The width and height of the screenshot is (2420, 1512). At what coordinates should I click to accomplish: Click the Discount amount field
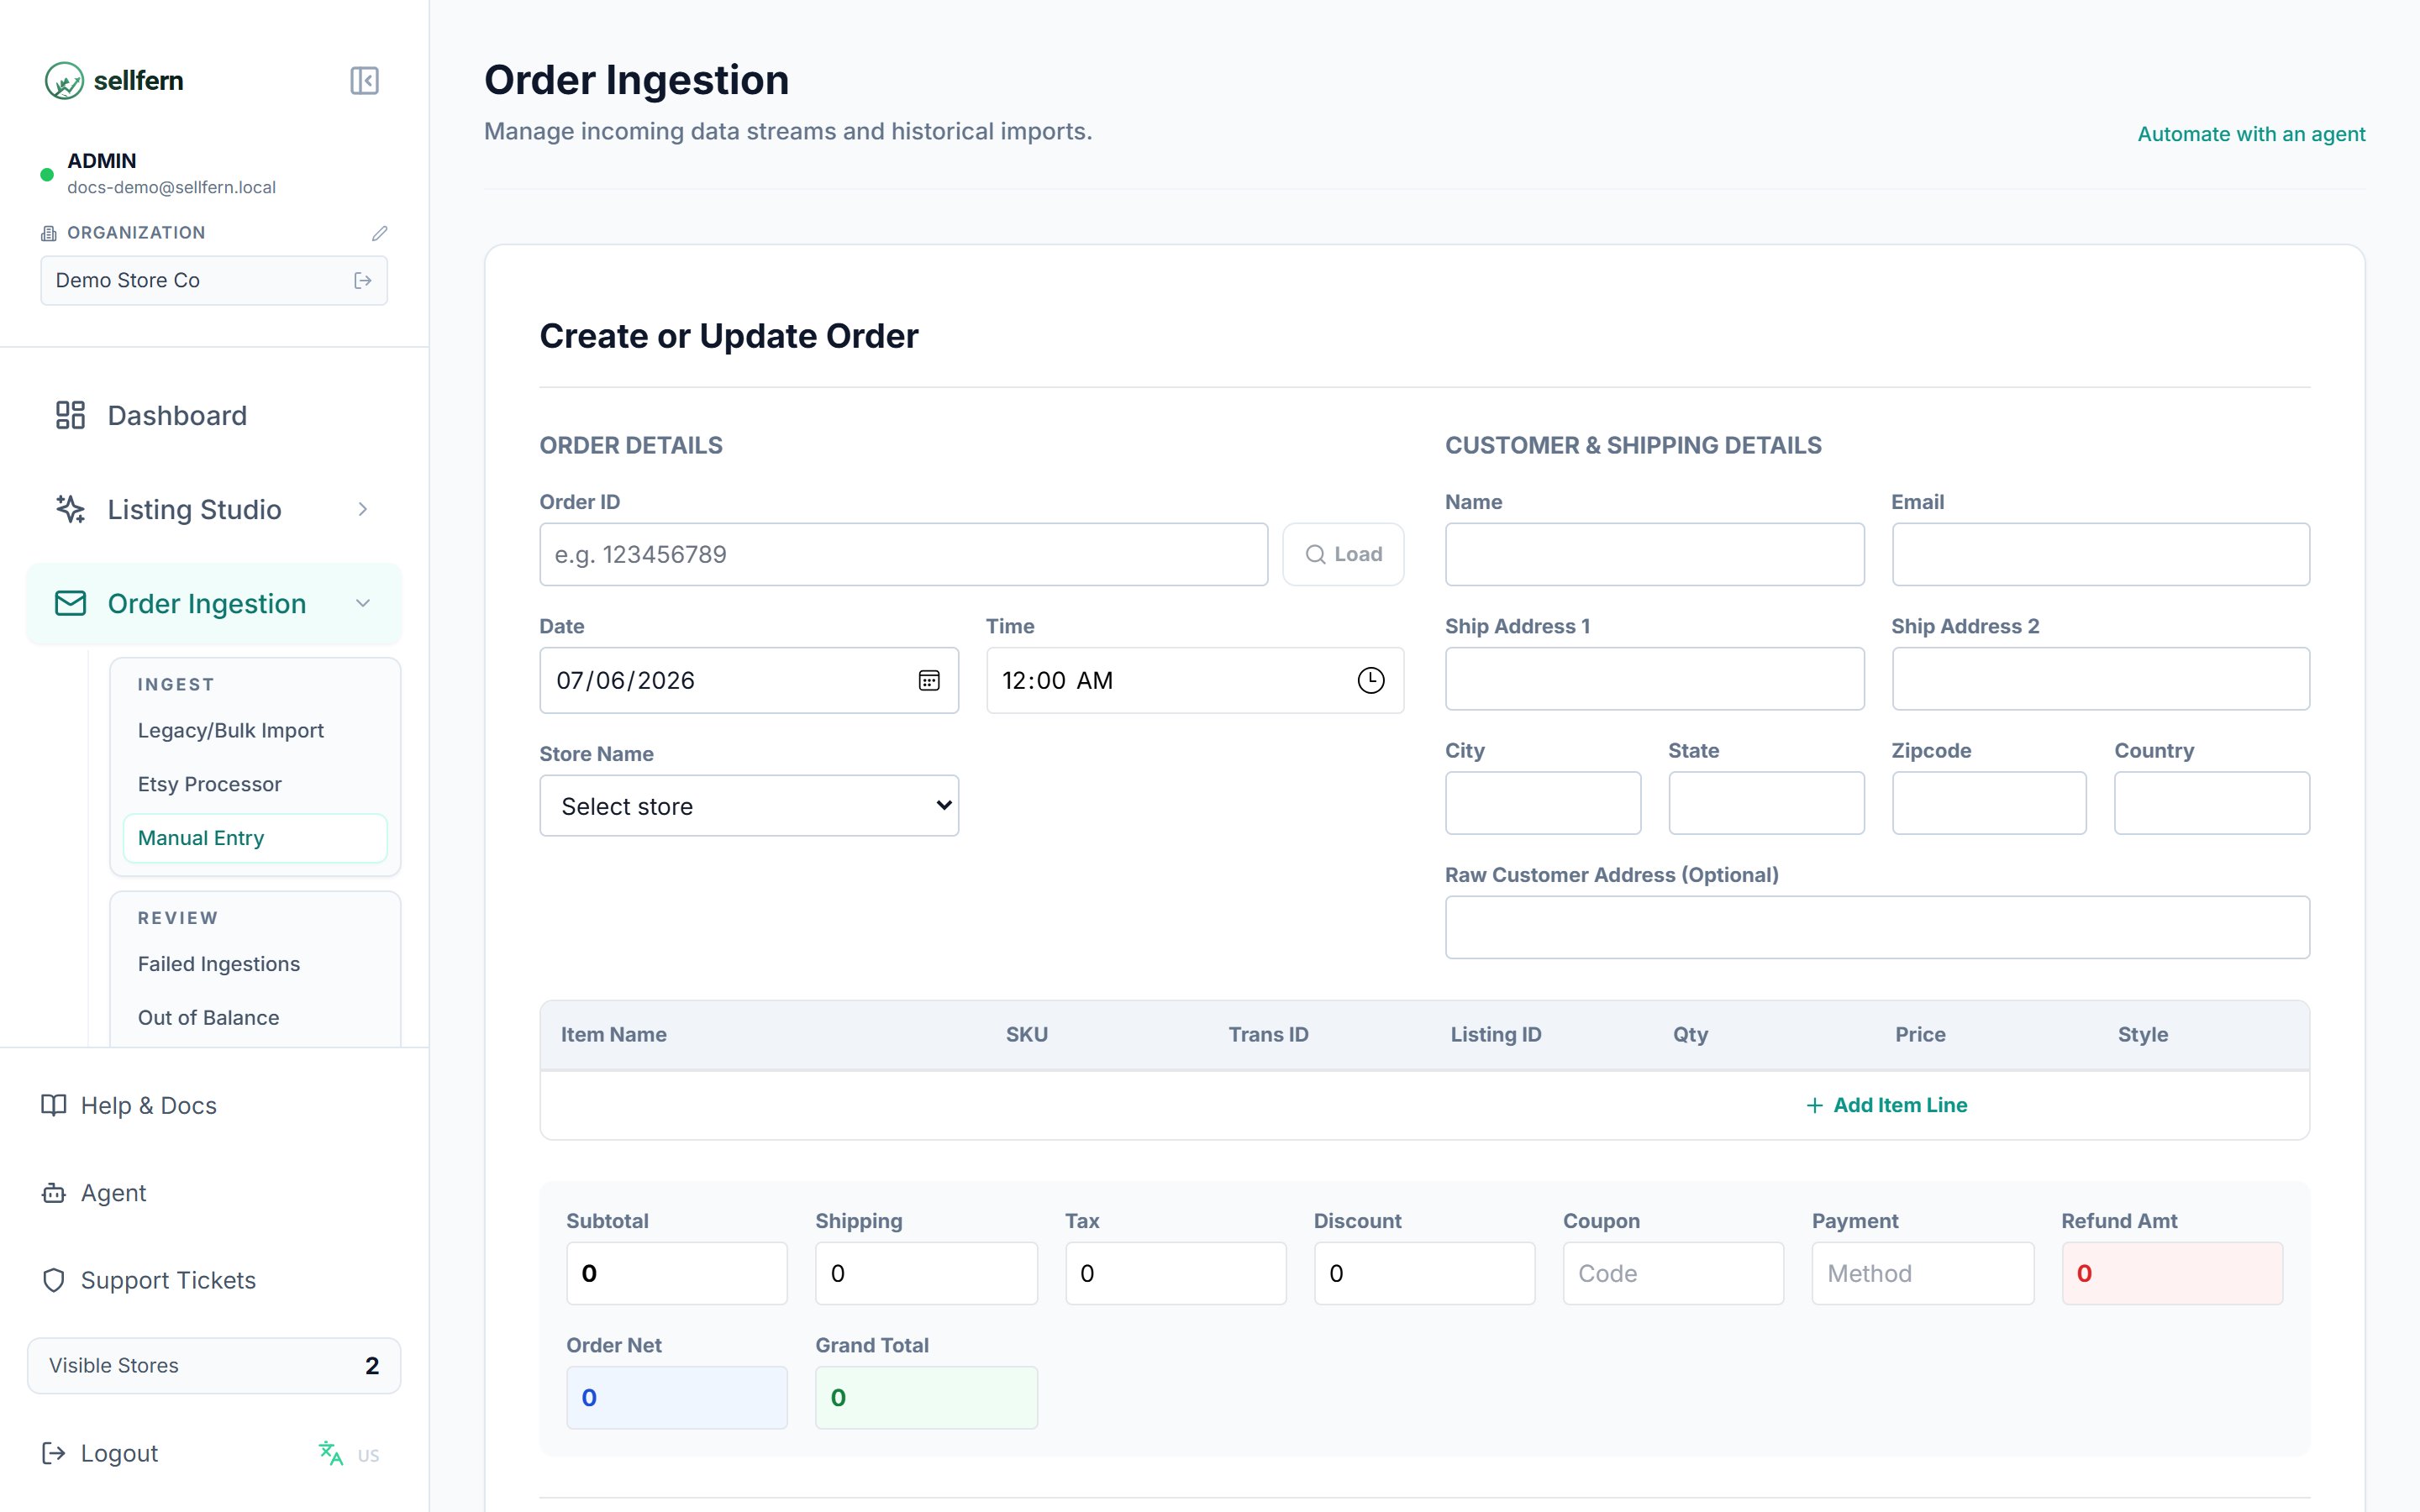1424,1273
